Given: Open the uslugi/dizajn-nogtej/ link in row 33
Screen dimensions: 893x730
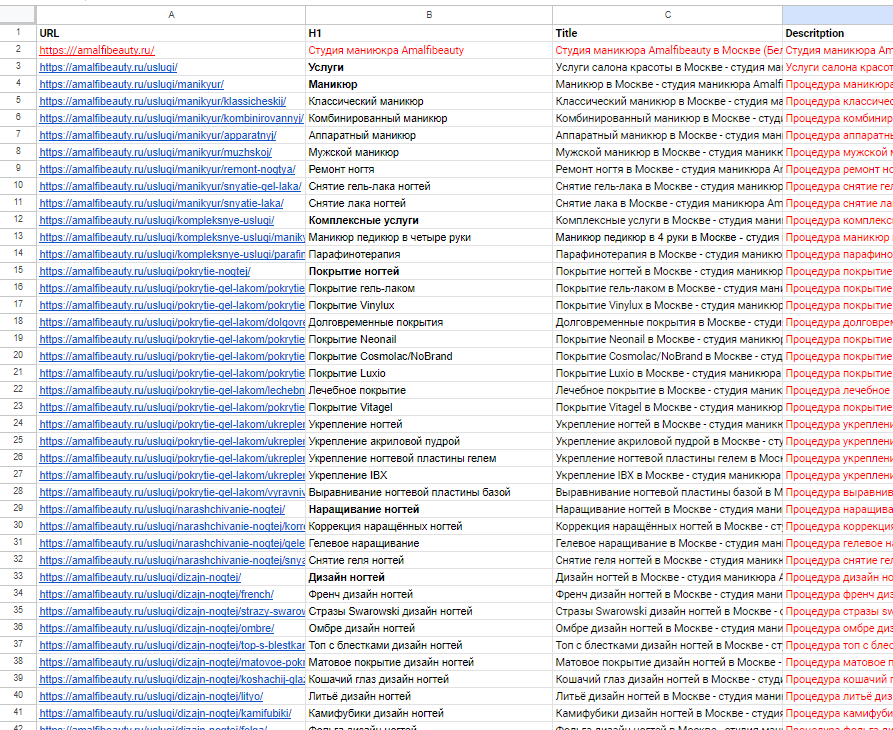Looking at the screenshot, I should [140, 577].
